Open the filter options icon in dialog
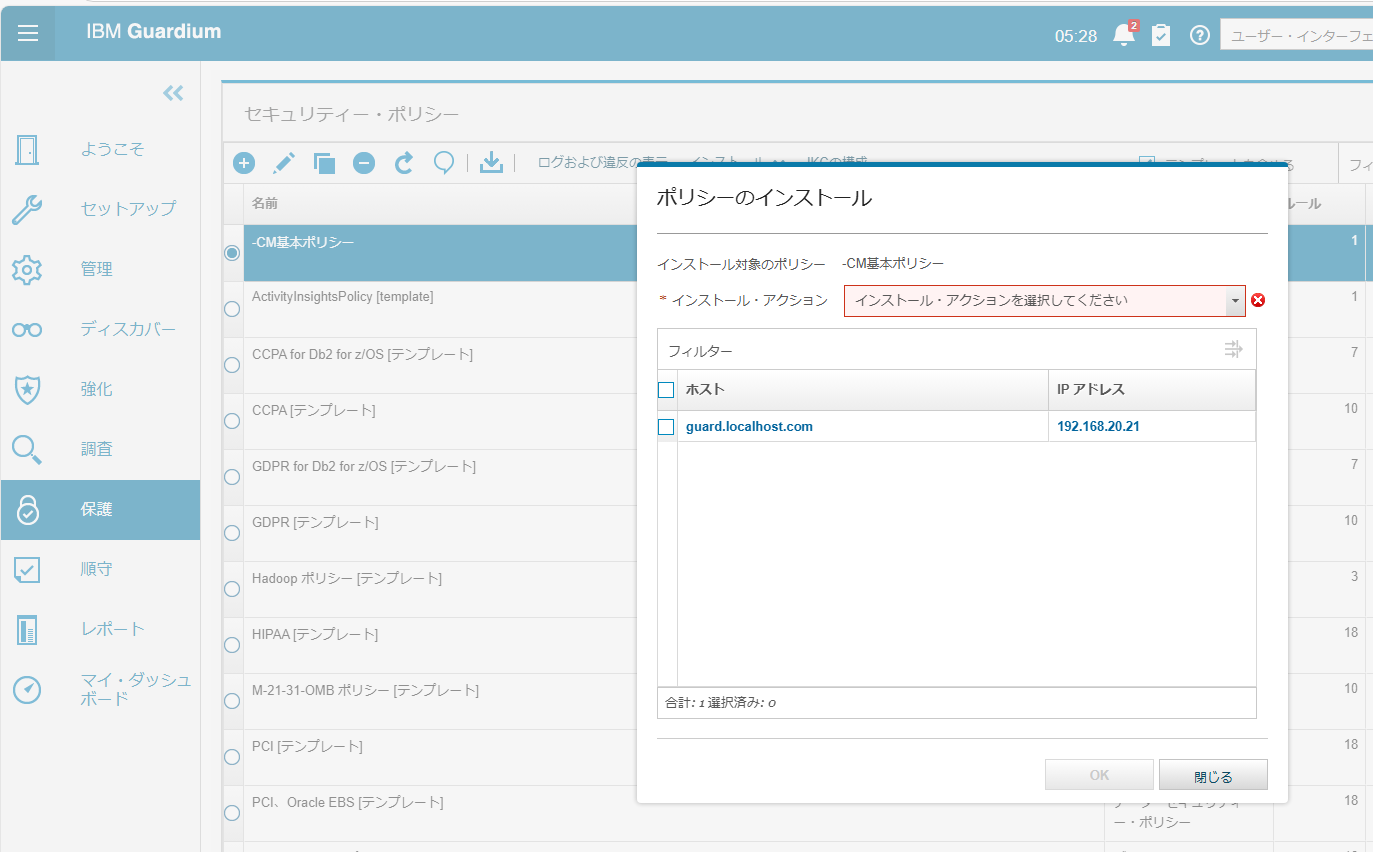 (1234, 349)
